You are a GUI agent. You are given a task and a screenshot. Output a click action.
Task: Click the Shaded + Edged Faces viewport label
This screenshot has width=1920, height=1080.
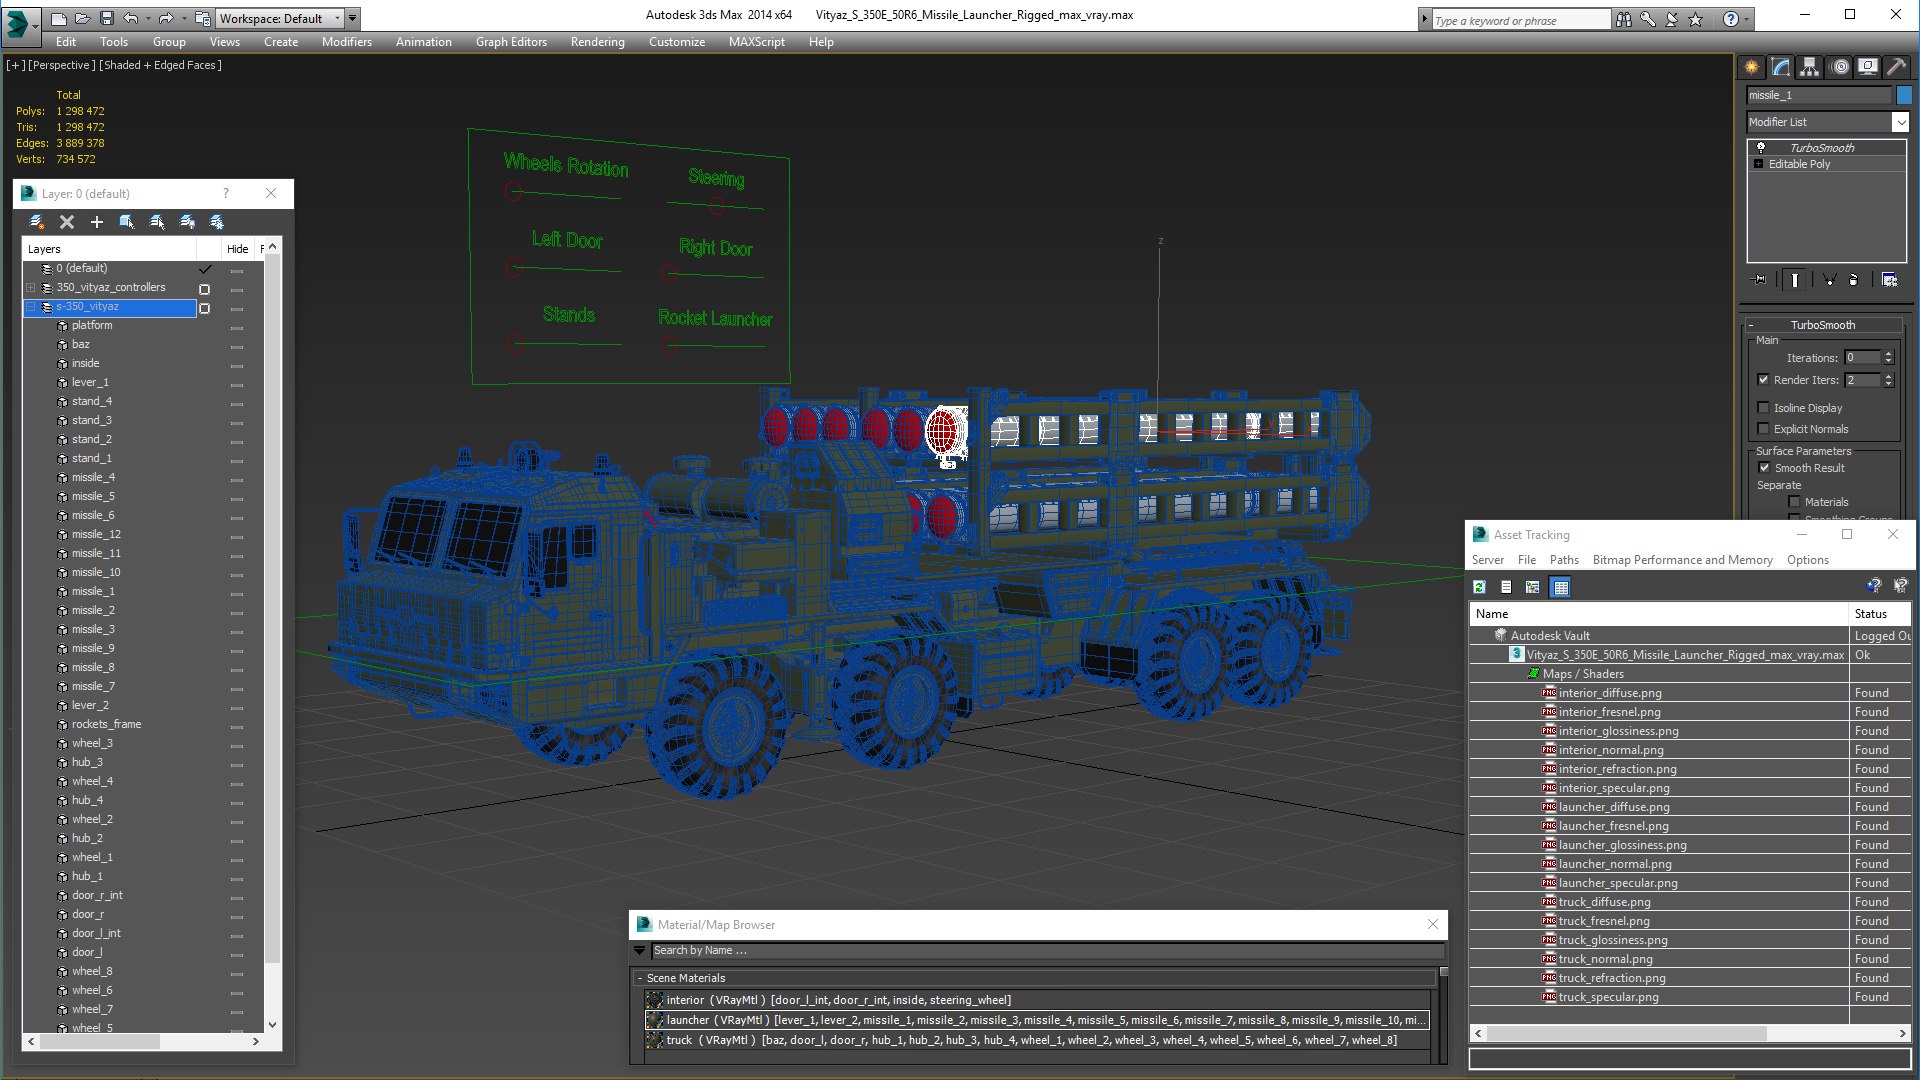click(x=160, y=65)
